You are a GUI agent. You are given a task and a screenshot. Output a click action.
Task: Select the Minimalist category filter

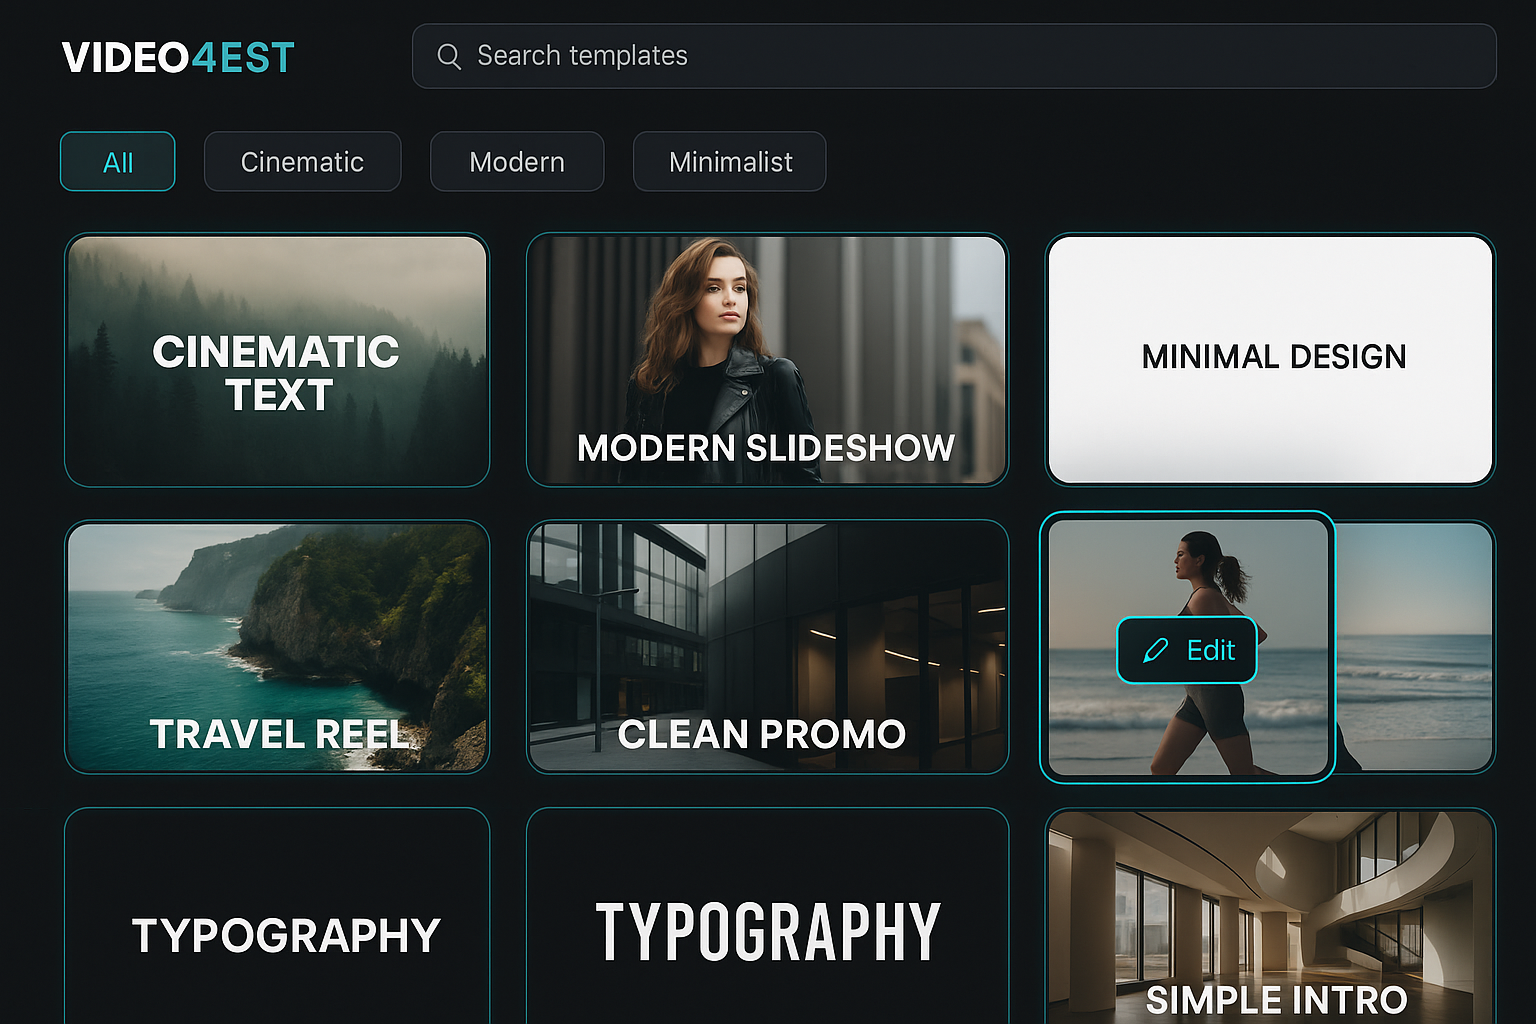[729, 161]
